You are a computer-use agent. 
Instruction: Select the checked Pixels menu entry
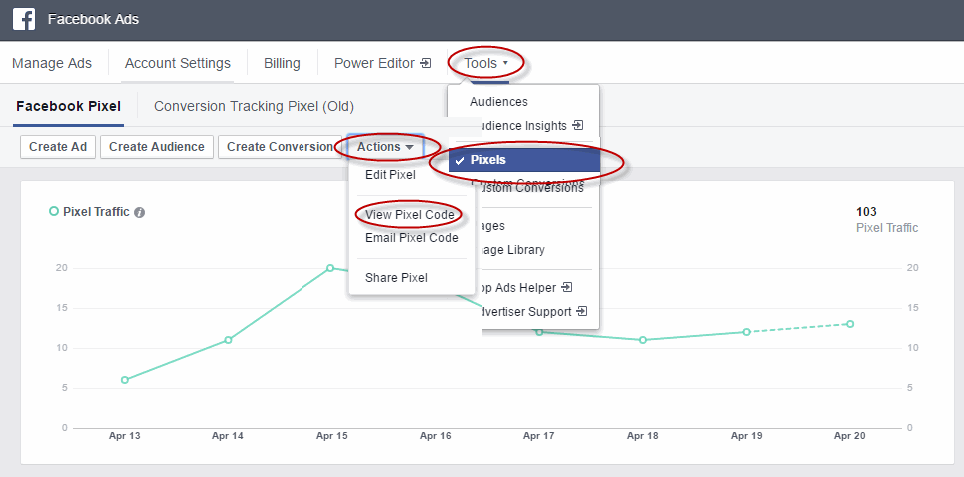(523, 160)
